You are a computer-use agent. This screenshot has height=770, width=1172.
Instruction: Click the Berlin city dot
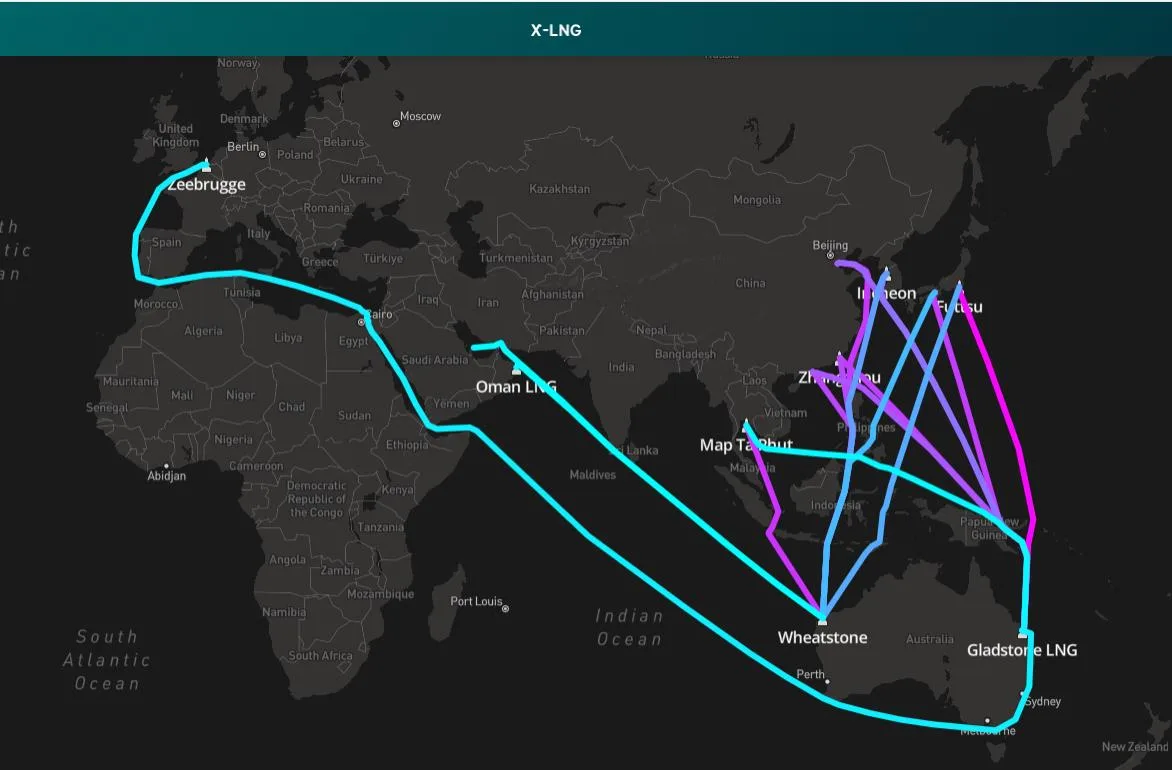coord(262,155)
